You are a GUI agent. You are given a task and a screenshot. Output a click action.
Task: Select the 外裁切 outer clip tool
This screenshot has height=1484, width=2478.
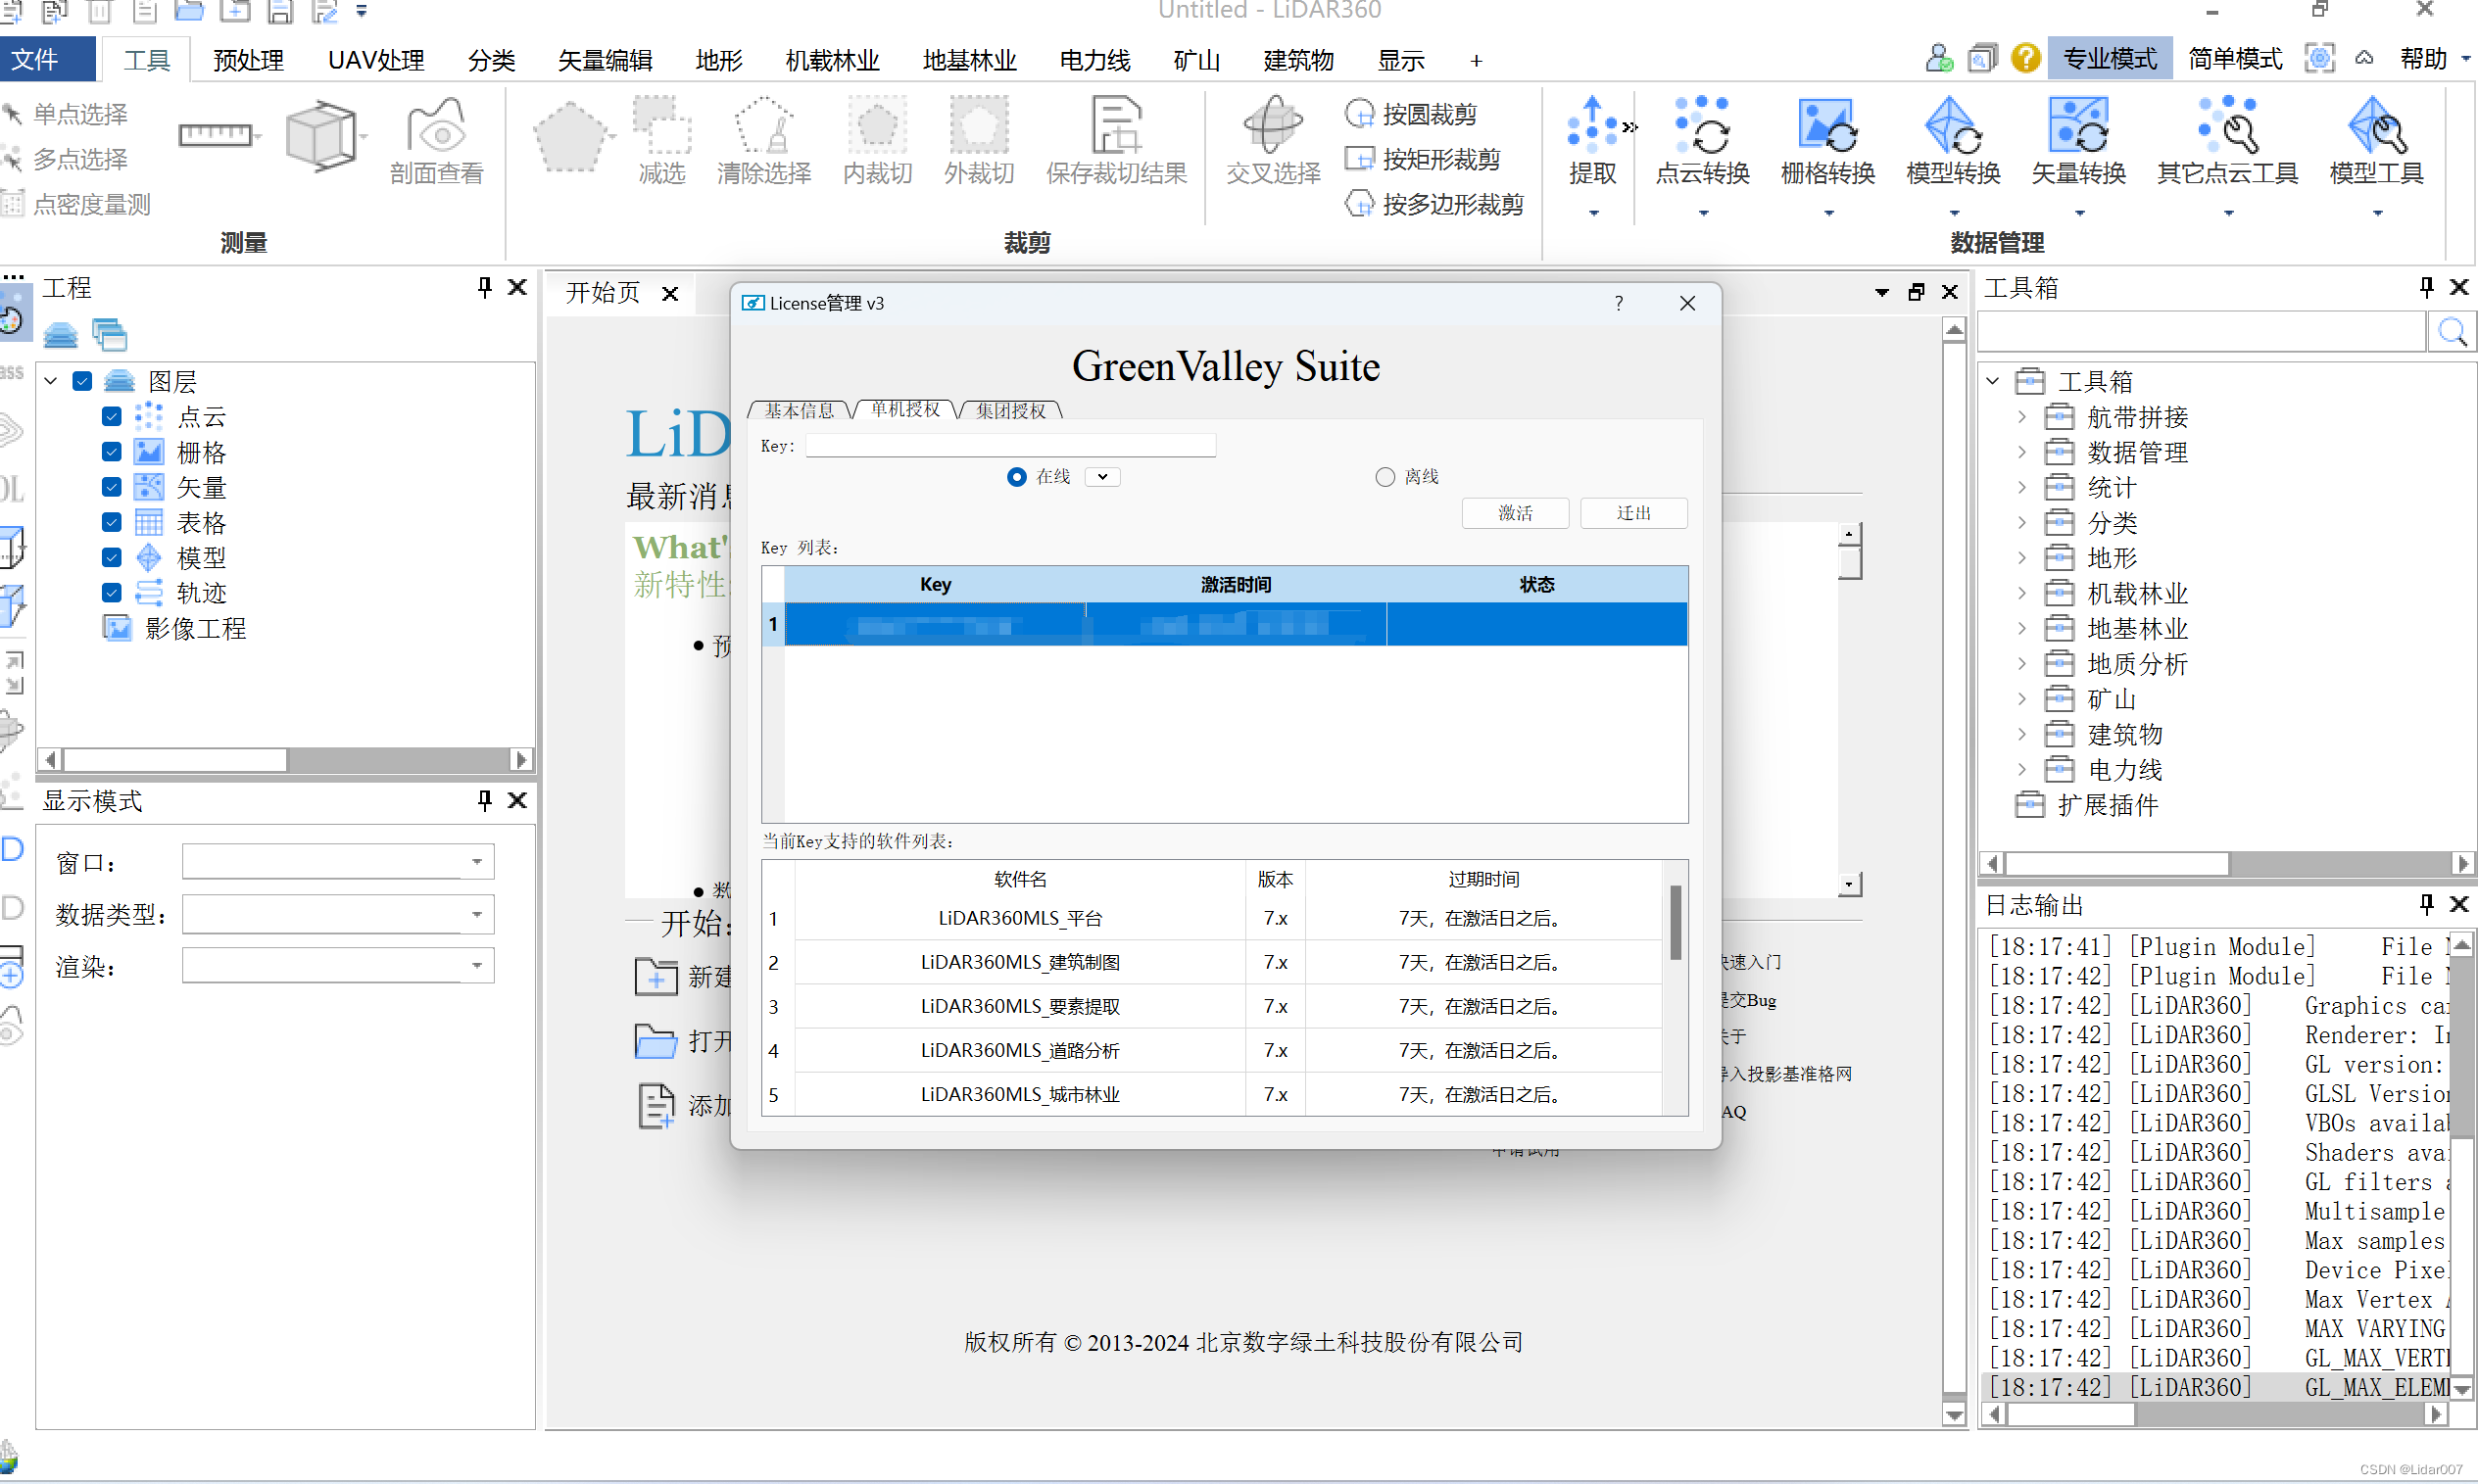pos(979,142)
